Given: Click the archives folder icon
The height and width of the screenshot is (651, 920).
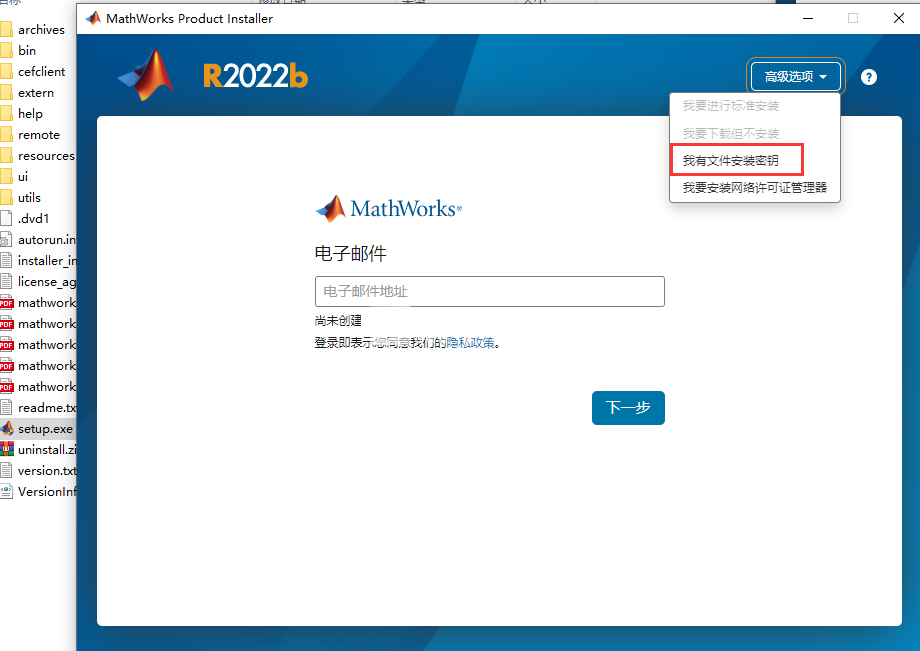Looking at the screenshot, I should [x=6, y=29].
